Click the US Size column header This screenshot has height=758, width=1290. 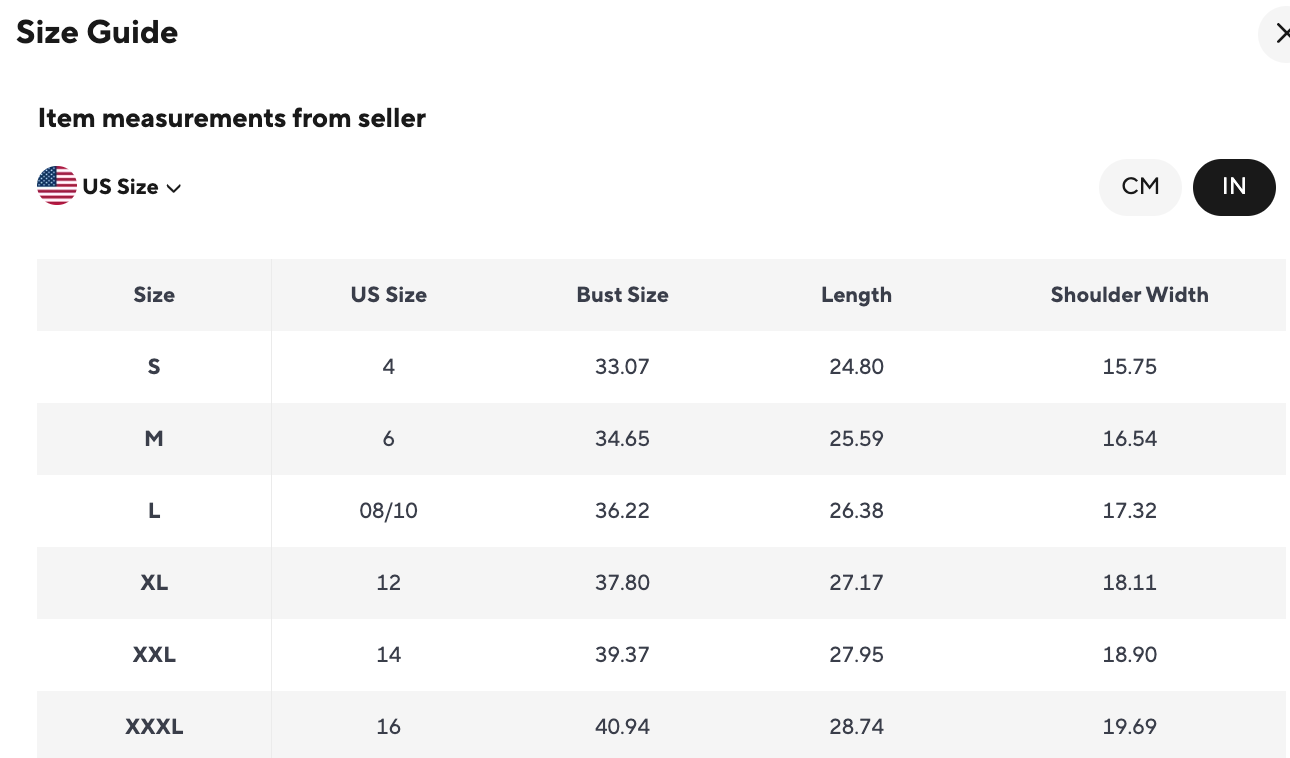[x=388, y=295]
